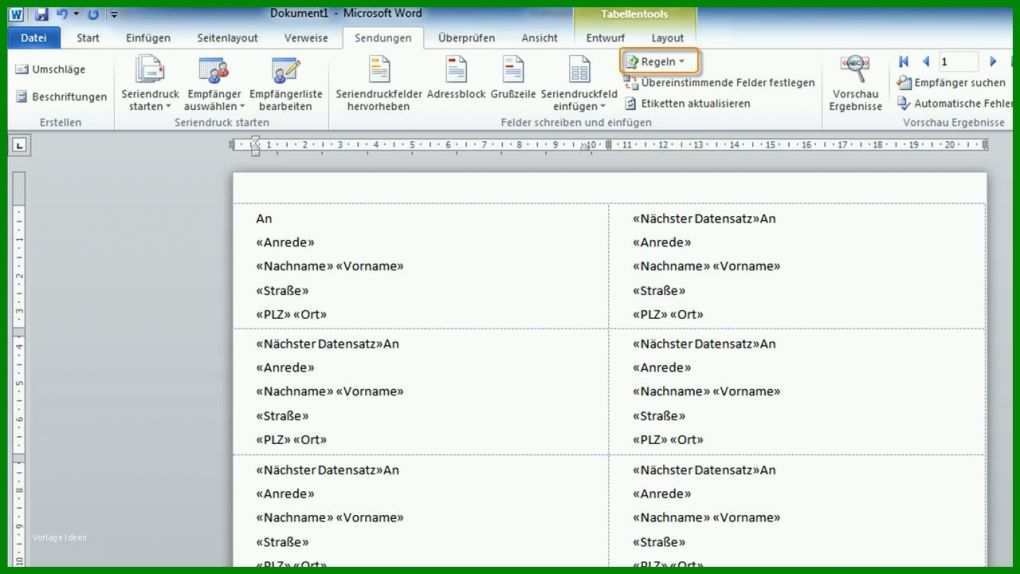This screenshot has height=574, width=1020.
Task: Go to the previous record
Action: 926,62
